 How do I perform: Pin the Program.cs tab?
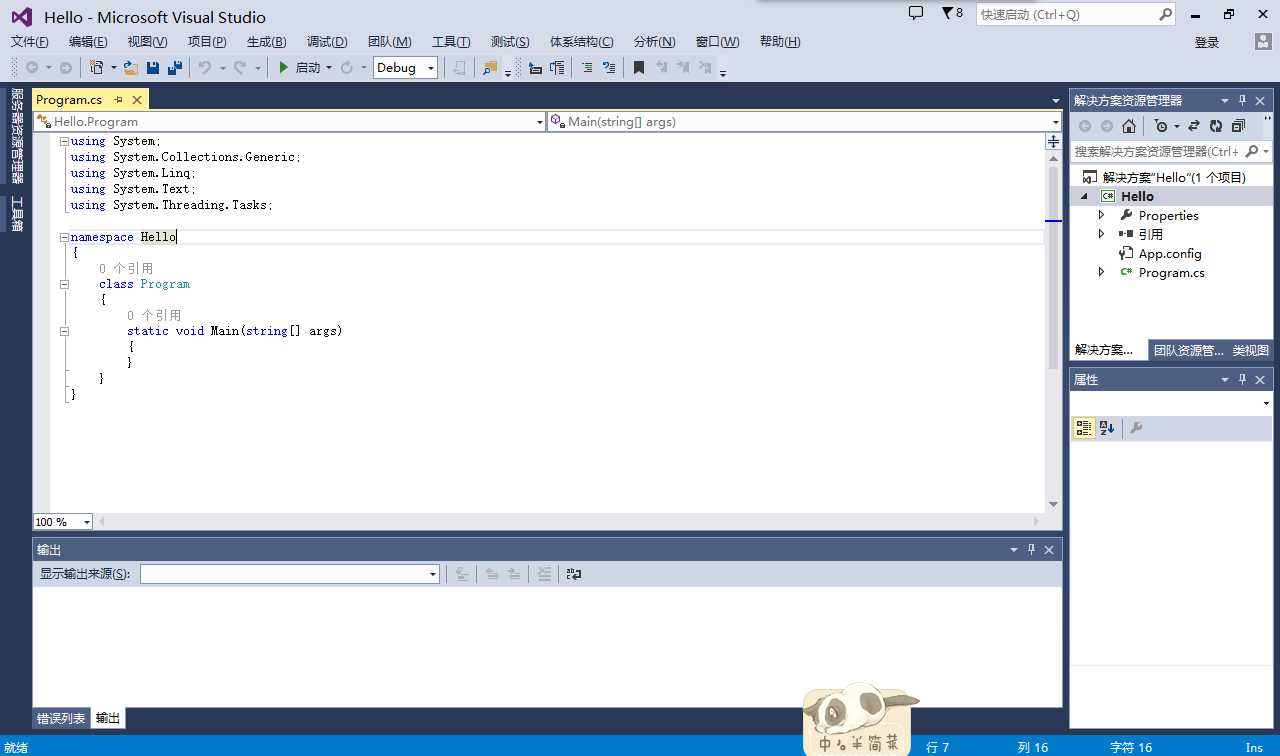(x=118, y=99)
